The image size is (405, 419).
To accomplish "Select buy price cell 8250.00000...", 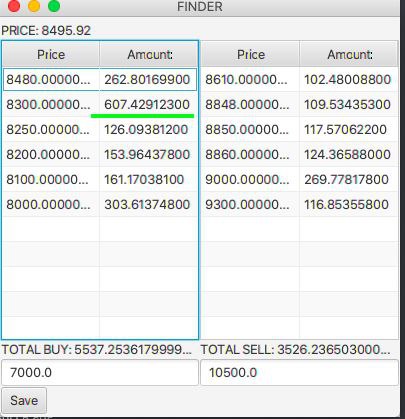I will (51, 129).
